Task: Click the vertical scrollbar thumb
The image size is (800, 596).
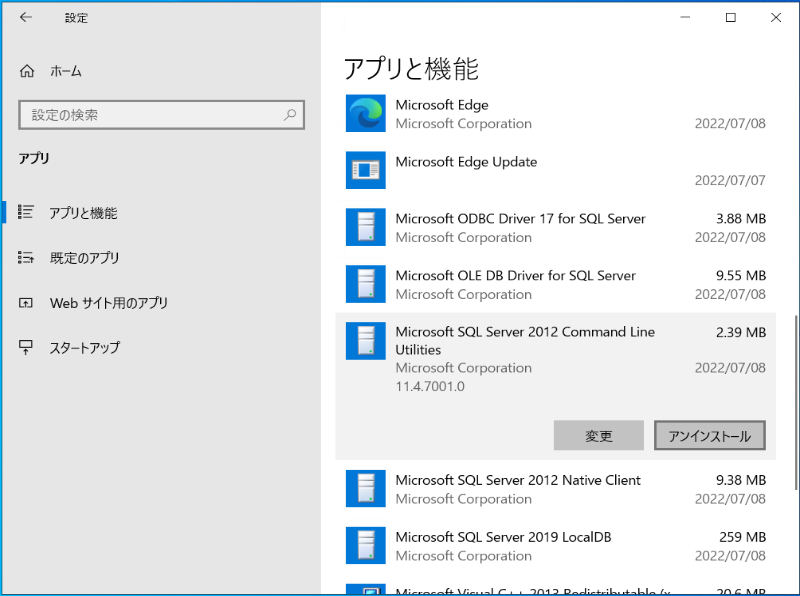Action: 796,403
